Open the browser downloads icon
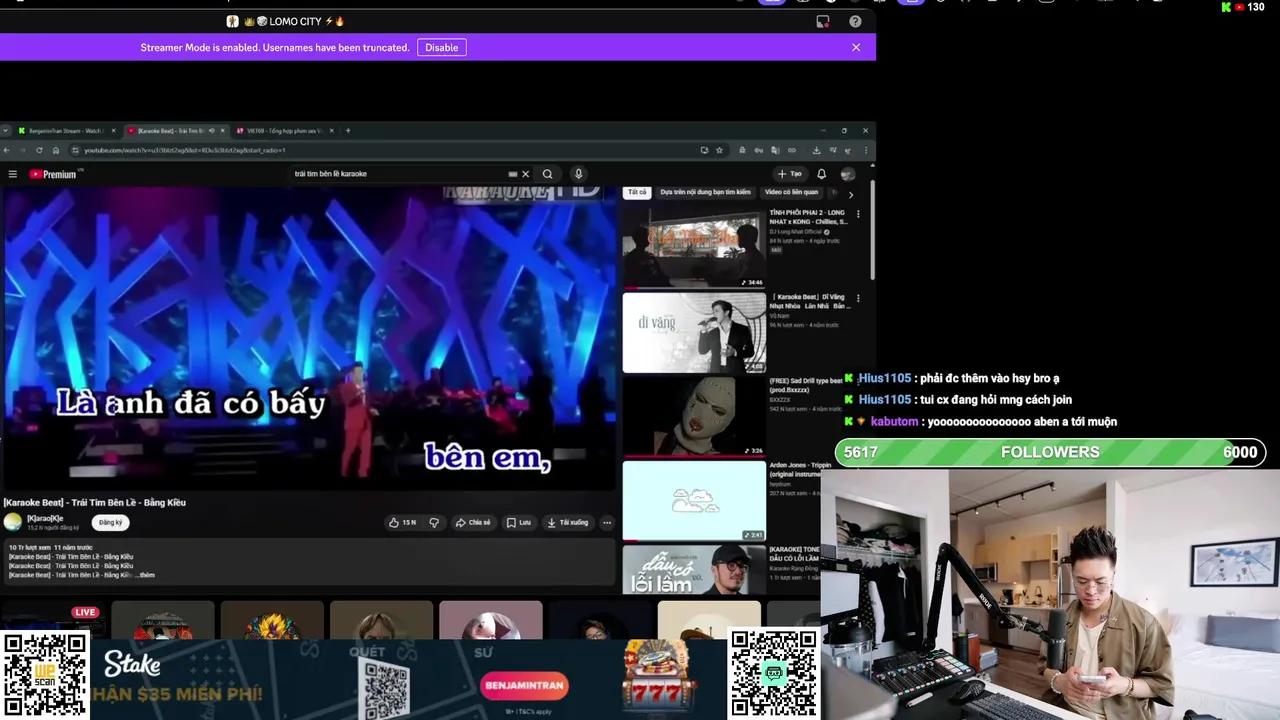Image resolution: width=1280 pixels, height=720 pixels. 816,150
